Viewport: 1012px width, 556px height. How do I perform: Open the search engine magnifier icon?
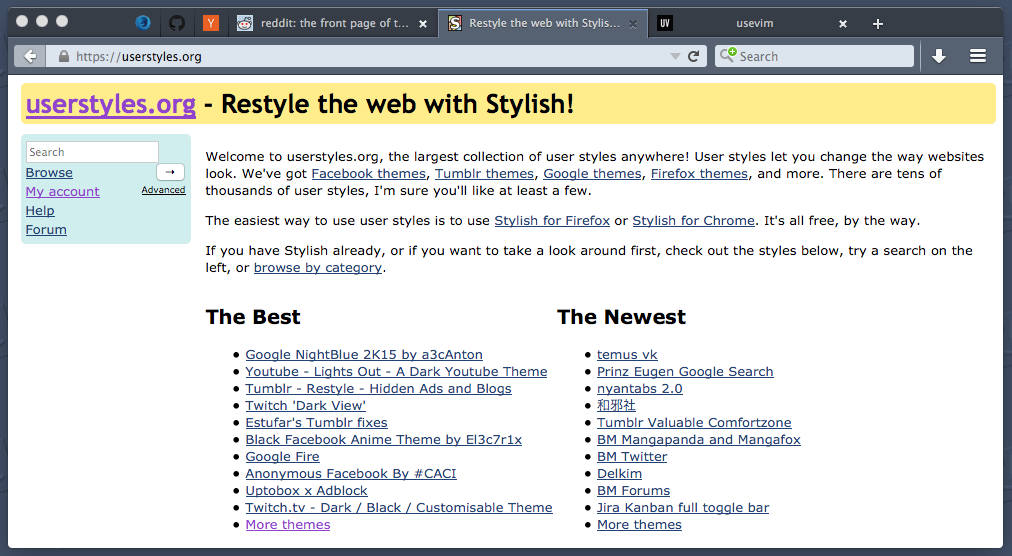point(728,55)
